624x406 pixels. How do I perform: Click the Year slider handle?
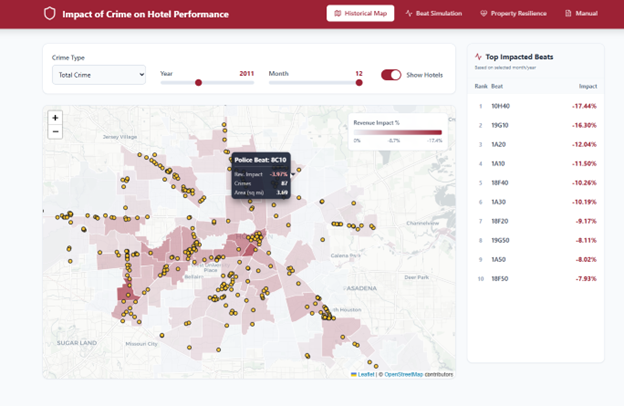(x=198, y=83)
